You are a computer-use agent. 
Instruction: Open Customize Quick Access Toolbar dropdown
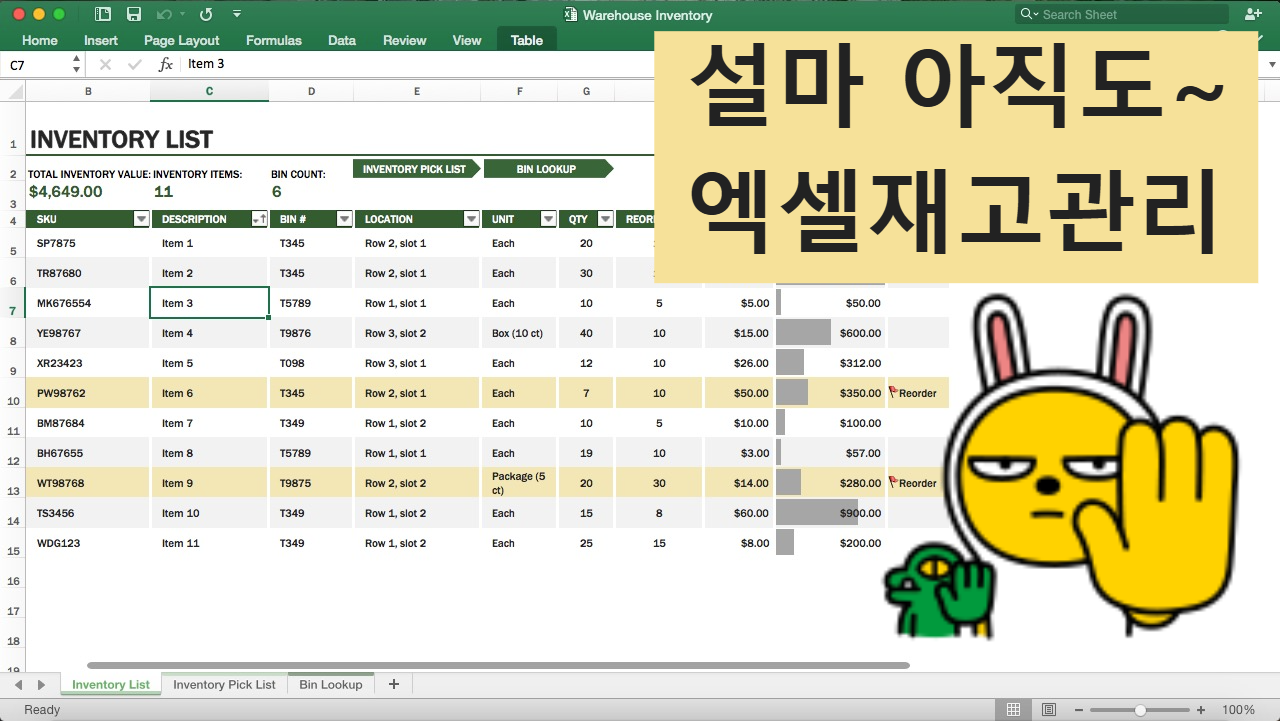coord(237,14)
